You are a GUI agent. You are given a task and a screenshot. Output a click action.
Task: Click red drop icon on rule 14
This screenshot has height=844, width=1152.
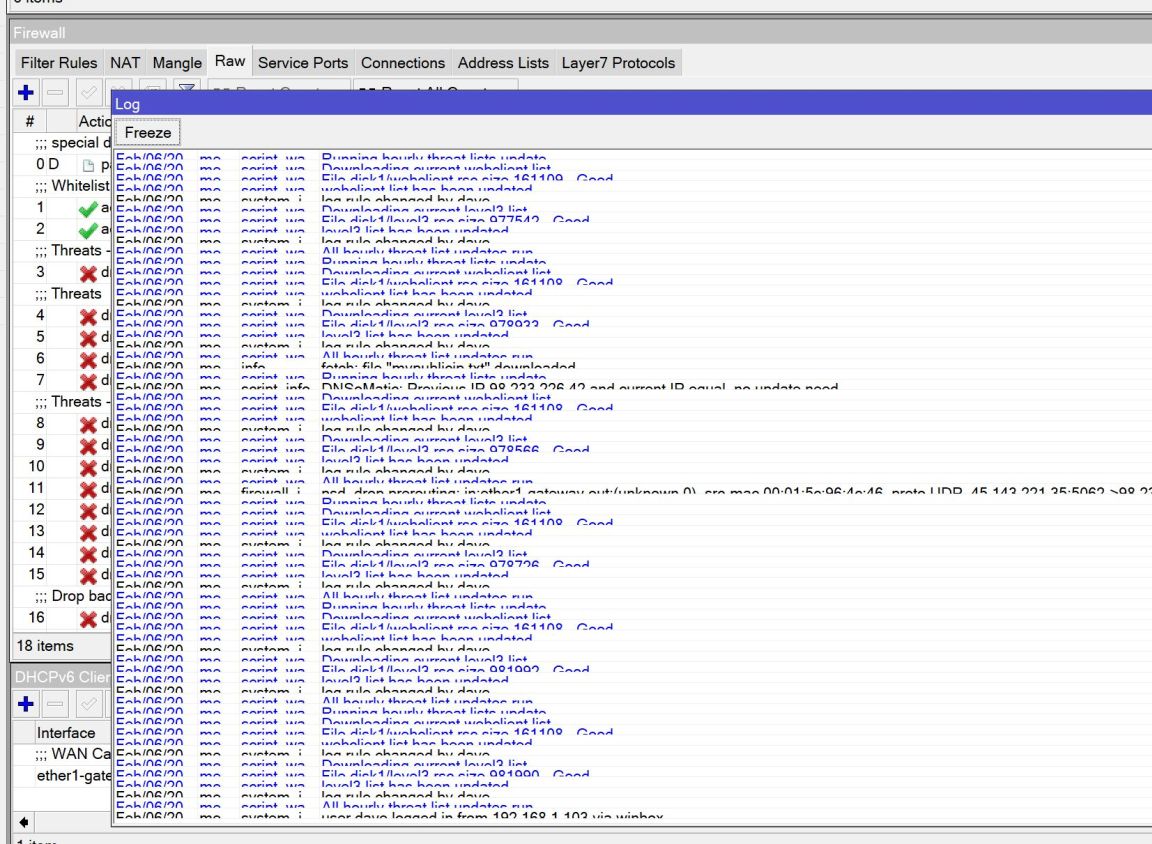[x=88, y=554]
